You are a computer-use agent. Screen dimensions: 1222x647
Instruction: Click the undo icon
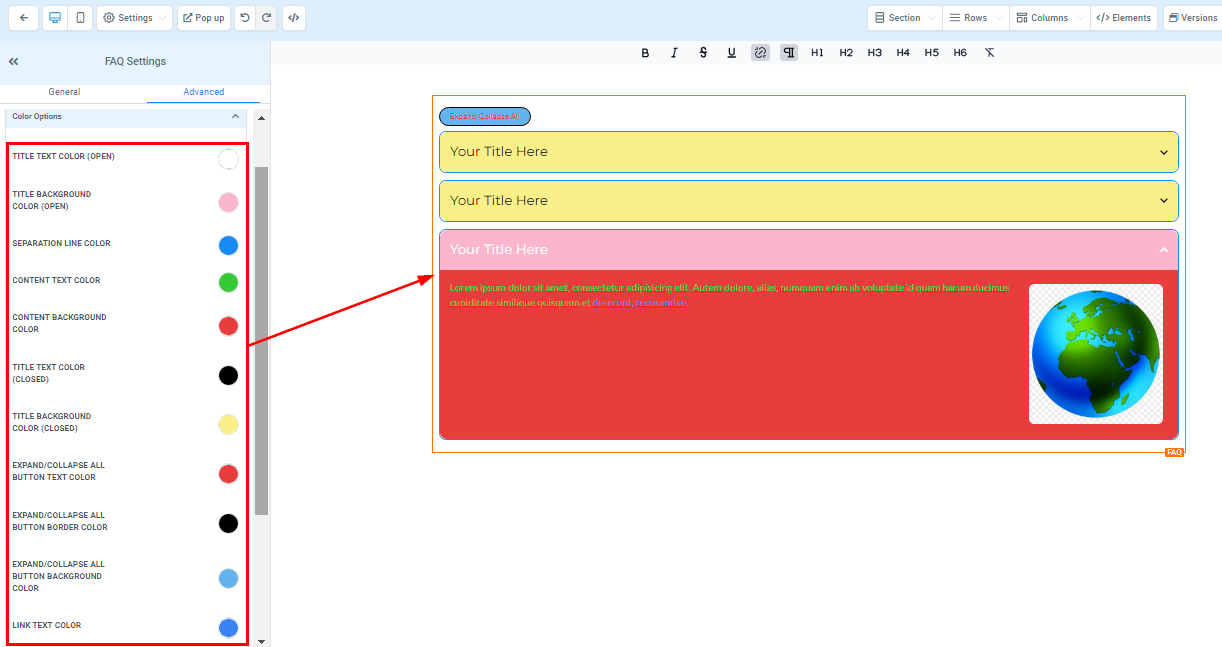(245, 18)
